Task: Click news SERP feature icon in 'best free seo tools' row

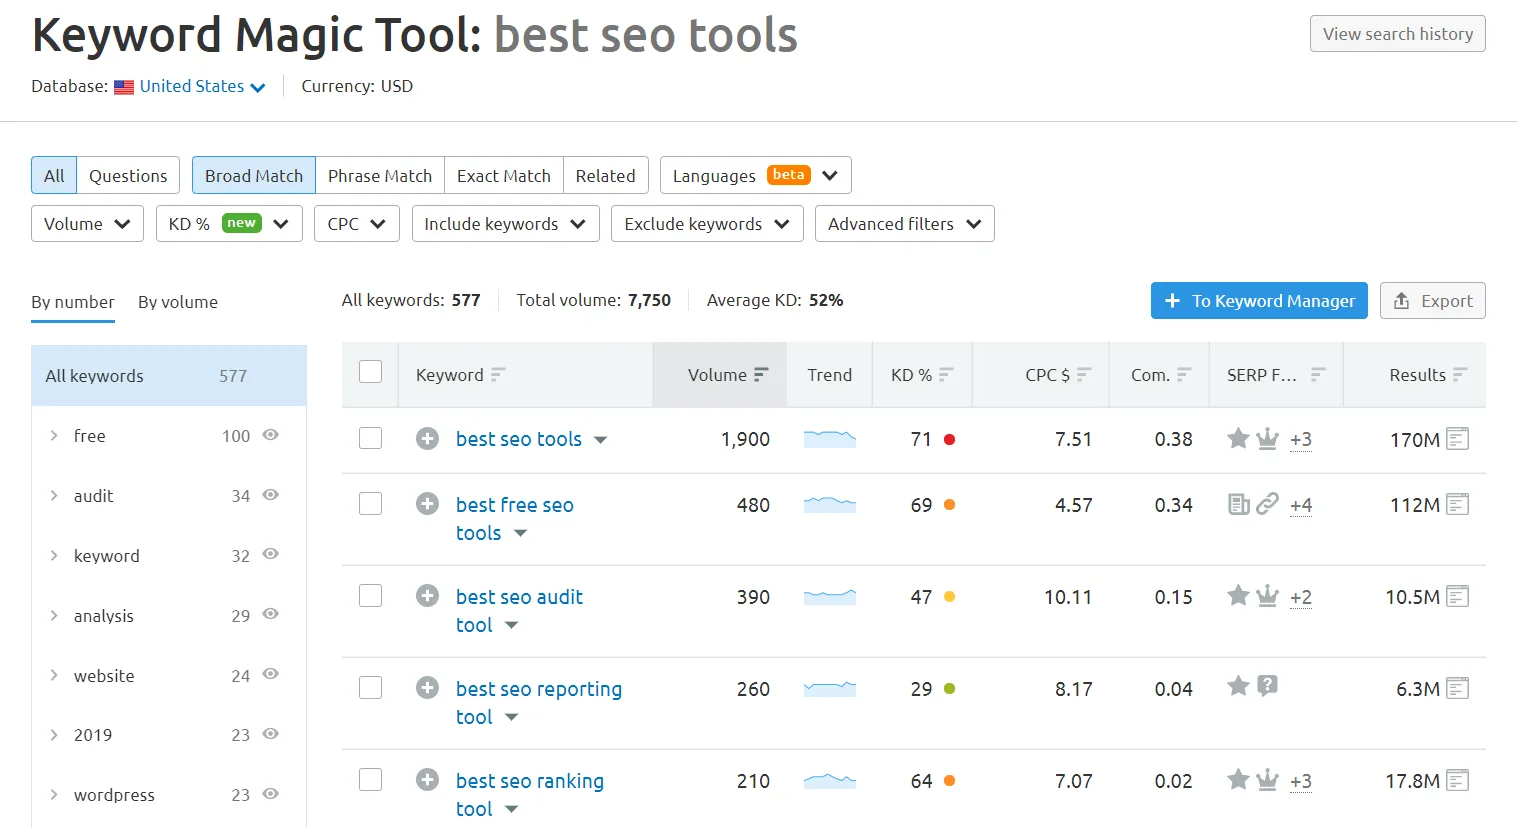Action: pyautogui.click(x=1238, y=504)
